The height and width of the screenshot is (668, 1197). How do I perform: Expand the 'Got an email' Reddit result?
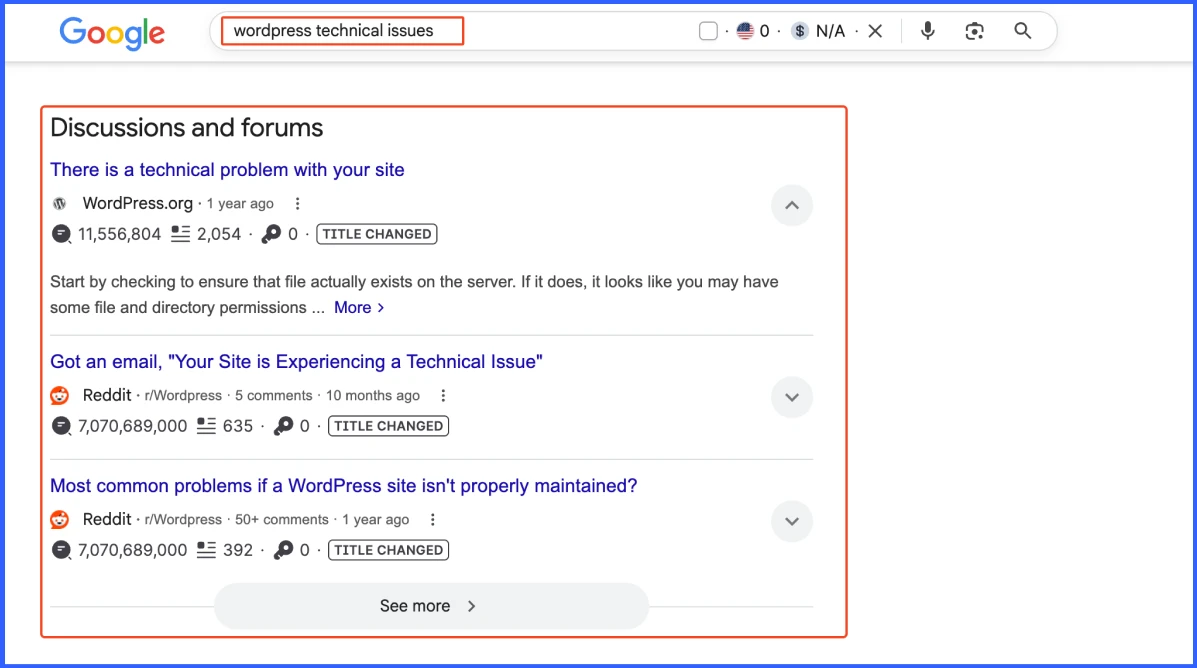click(x=792, y=397)
